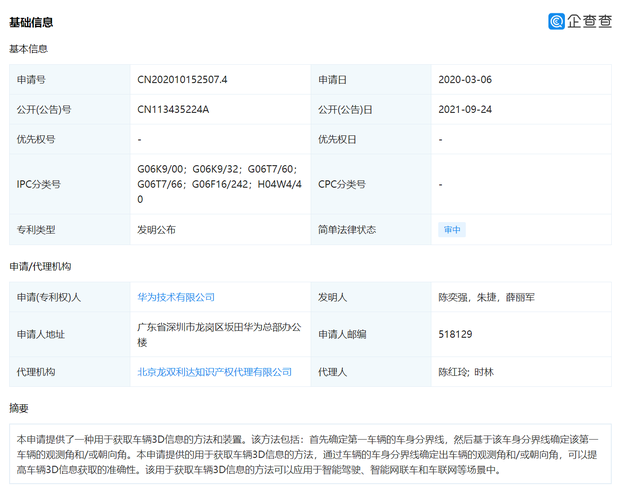This screenshot has height=491, width=620.
Task: Open the 北京龙双利达知识产权代理有限公司 agency link
Action: click(x=214, y=372)
